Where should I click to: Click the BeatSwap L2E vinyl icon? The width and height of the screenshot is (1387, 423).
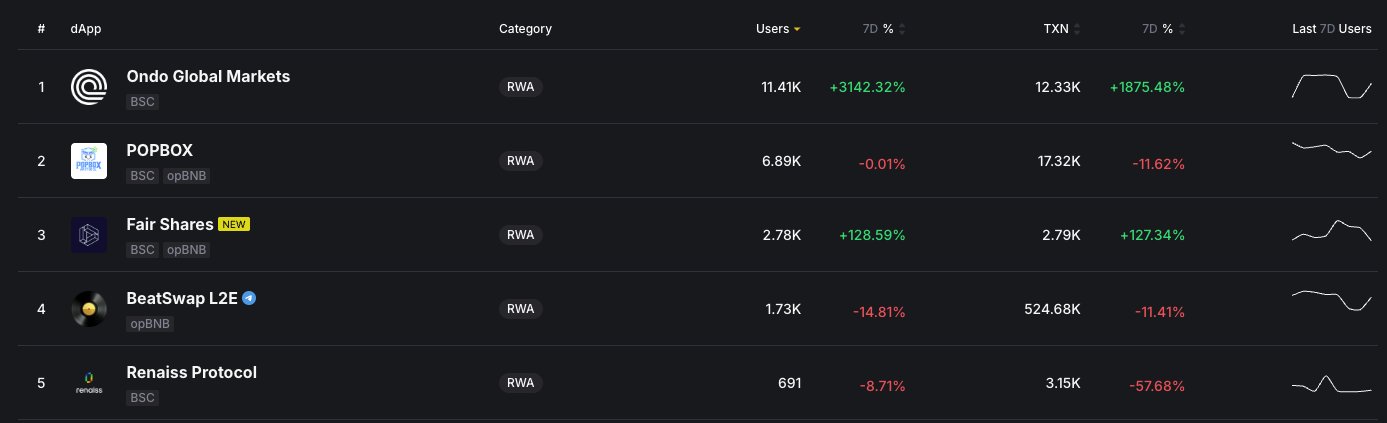[x=89, y=309]
